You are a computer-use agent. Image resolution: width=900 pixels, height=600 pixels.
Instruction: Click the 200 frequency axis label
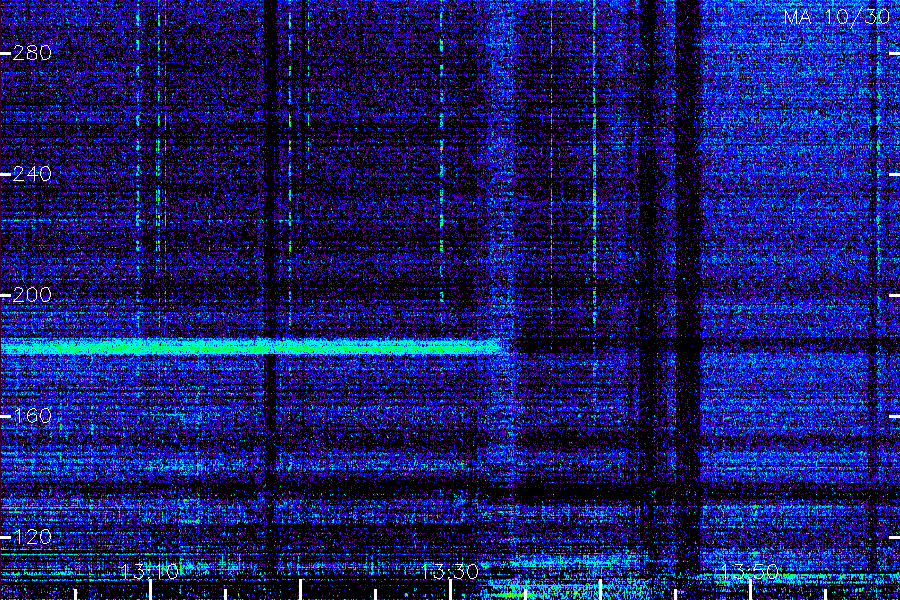tap(32, 295)
